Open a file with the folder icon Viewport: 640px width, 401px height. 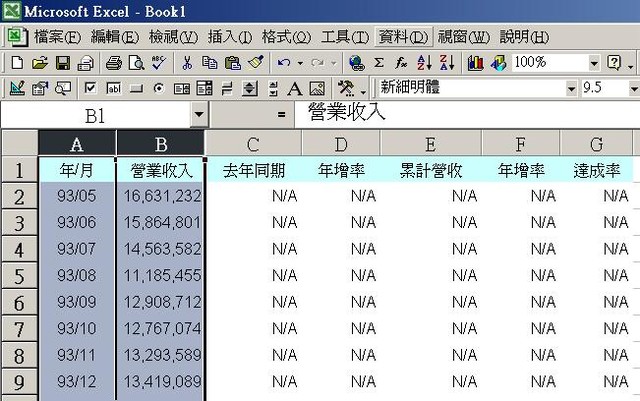[40, 63]
